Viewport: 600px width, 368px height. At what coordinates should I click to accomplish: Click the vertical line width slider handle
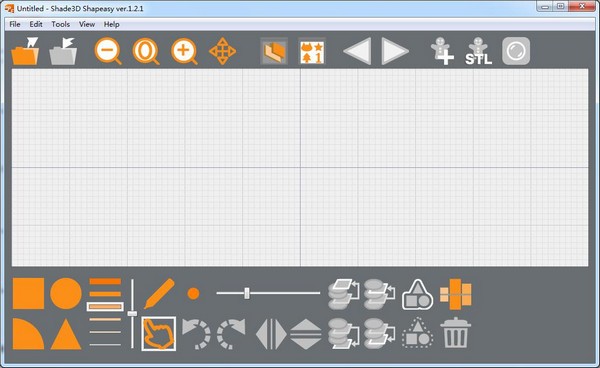[132, 314]
